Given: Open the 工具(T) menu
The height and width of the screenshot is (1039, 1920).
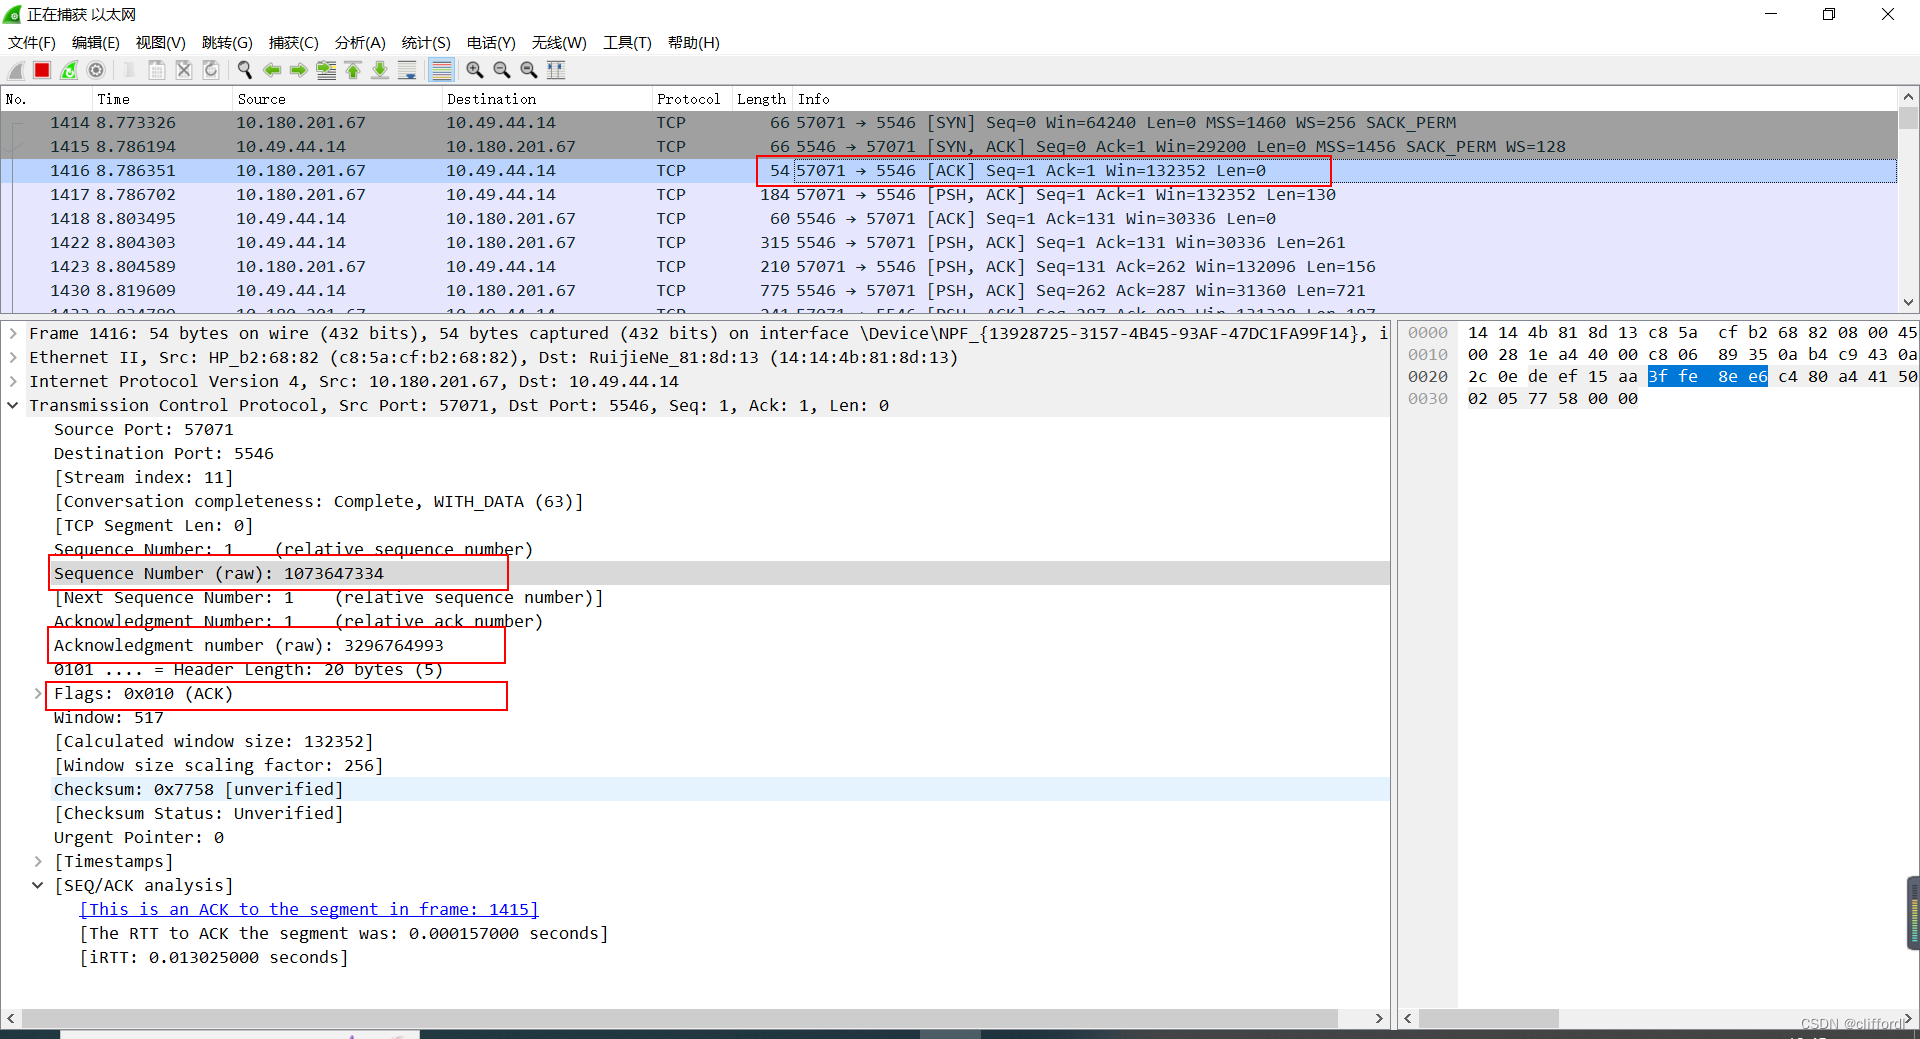Looking at the screenshot, I should pos(627,42).
